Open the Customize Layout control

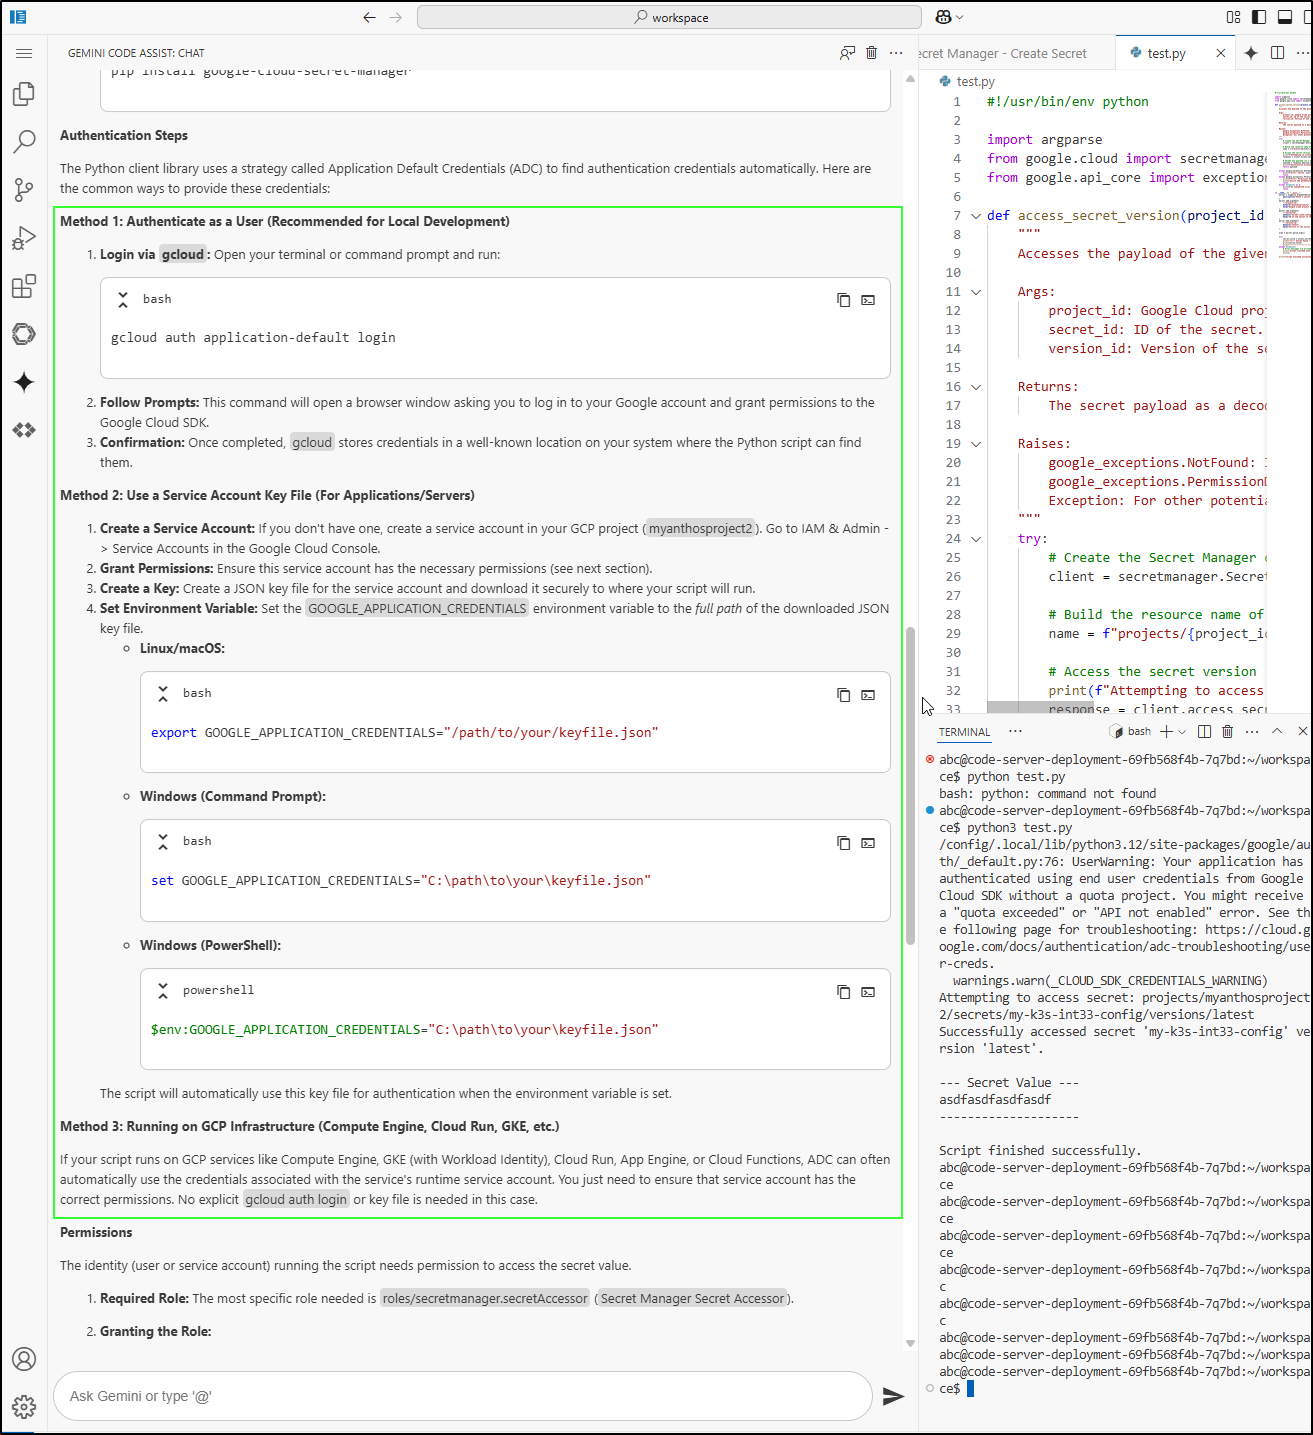click(1234, 17)
